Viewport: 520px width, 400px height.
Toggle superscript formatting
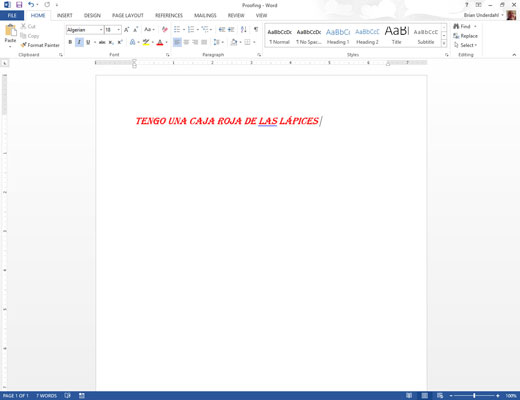[x=120, y=42]
